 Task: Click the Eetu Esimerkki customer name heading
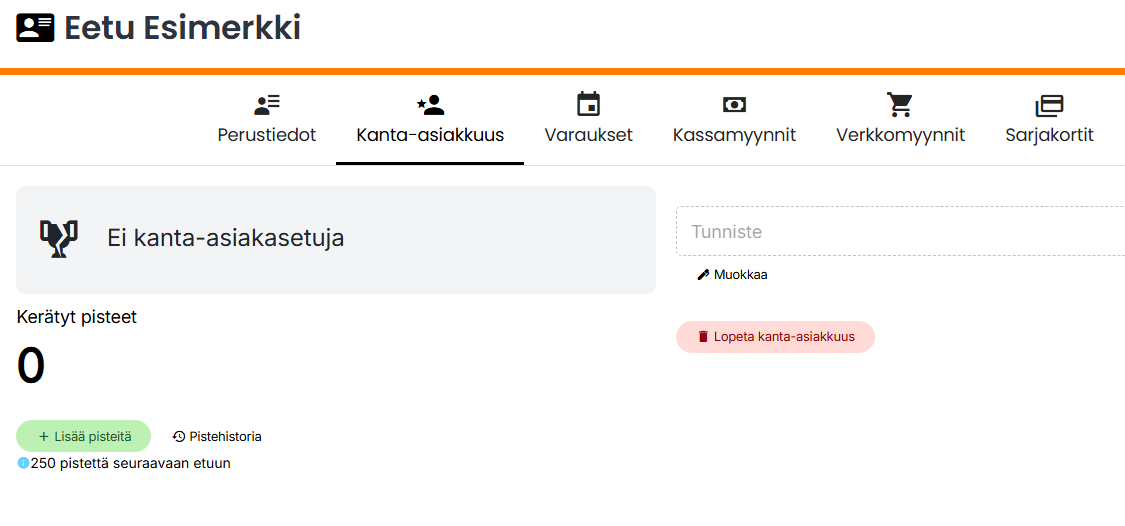[183, 28]
